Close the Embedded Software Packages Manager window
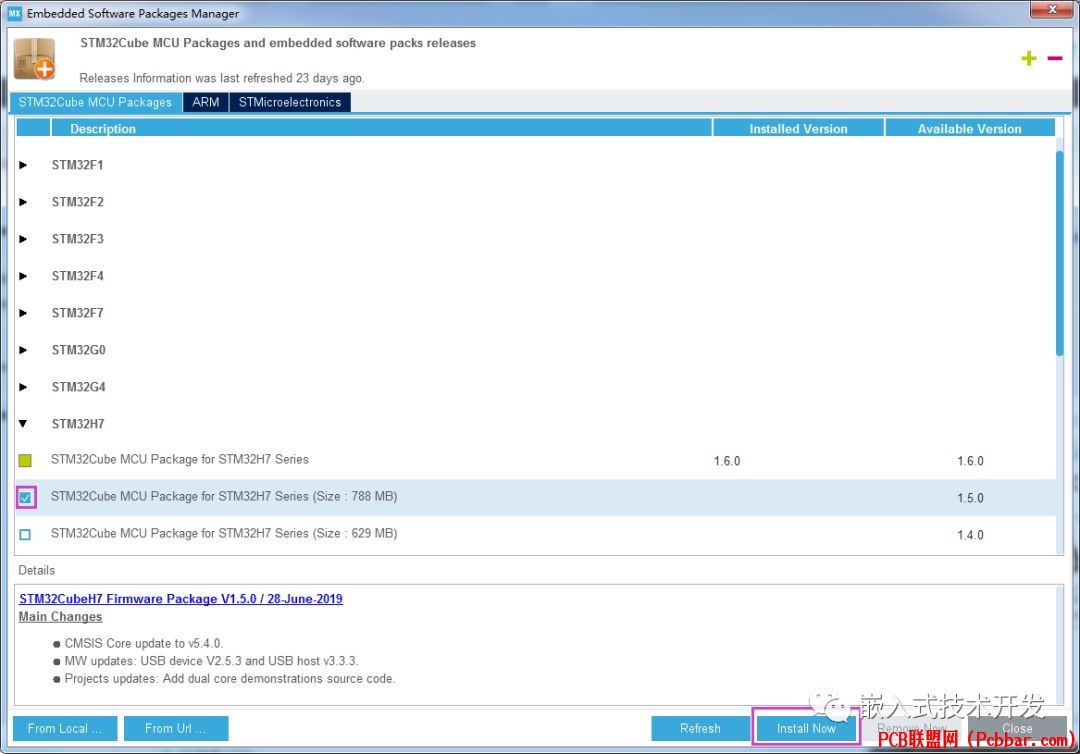This screenshot has height=754, width=1080. [x=1052, y=9]
